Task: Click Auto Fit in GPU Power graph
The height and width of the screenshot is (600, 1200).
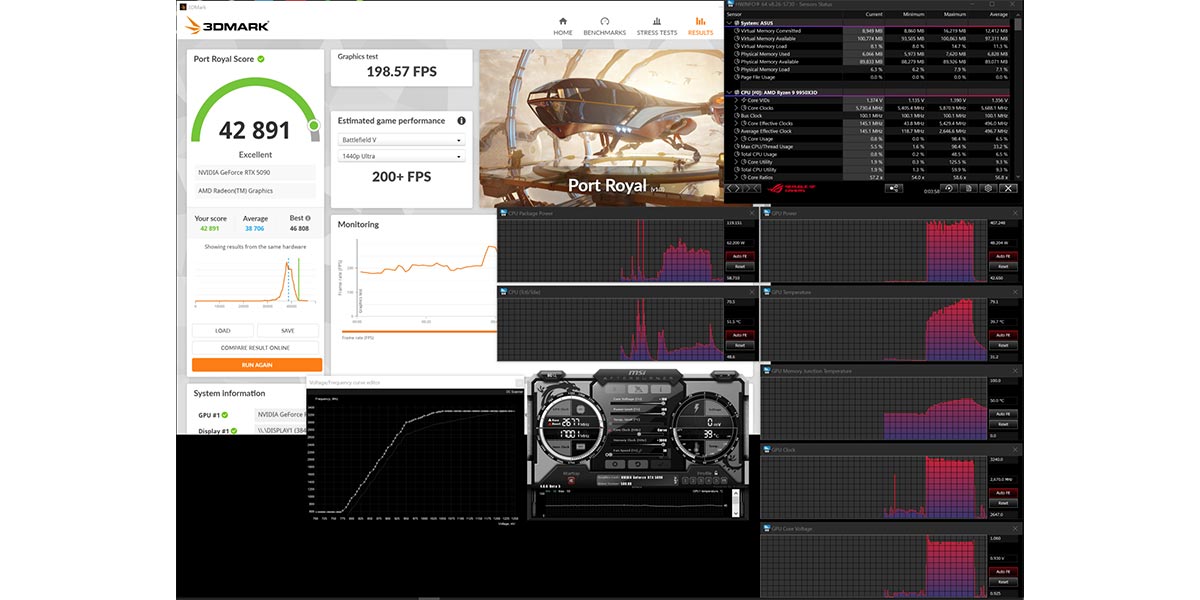Action: click(1004, 256)
